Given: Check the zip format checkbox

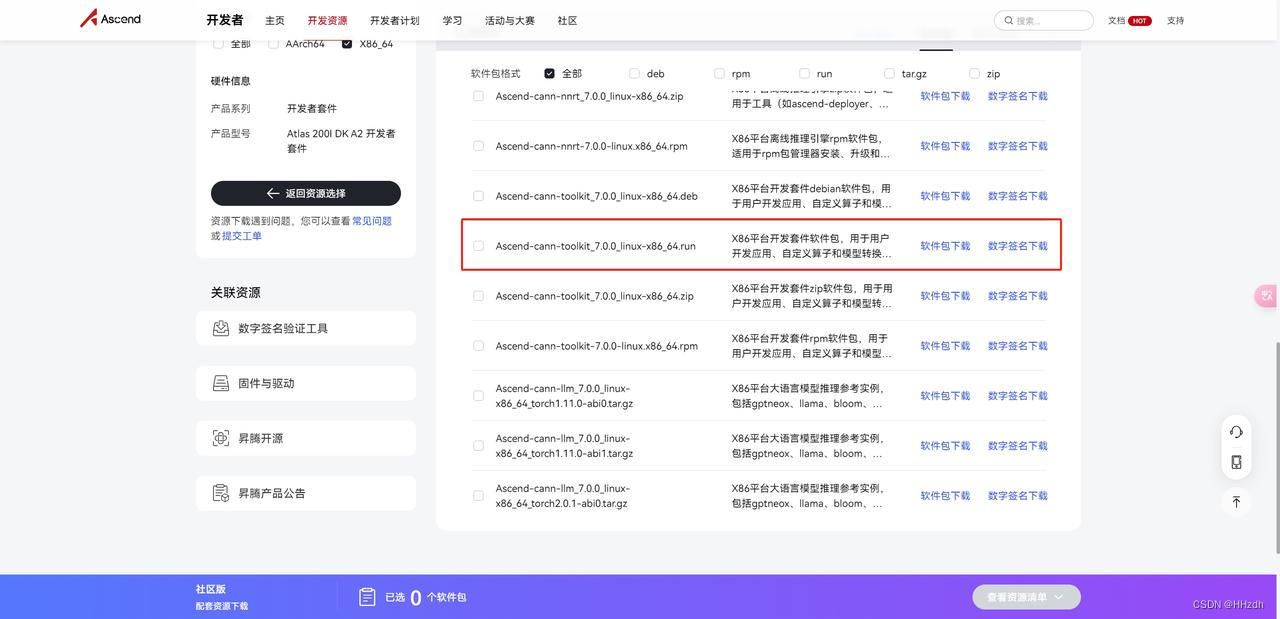Looking at the screenshot, I should 974,74.
